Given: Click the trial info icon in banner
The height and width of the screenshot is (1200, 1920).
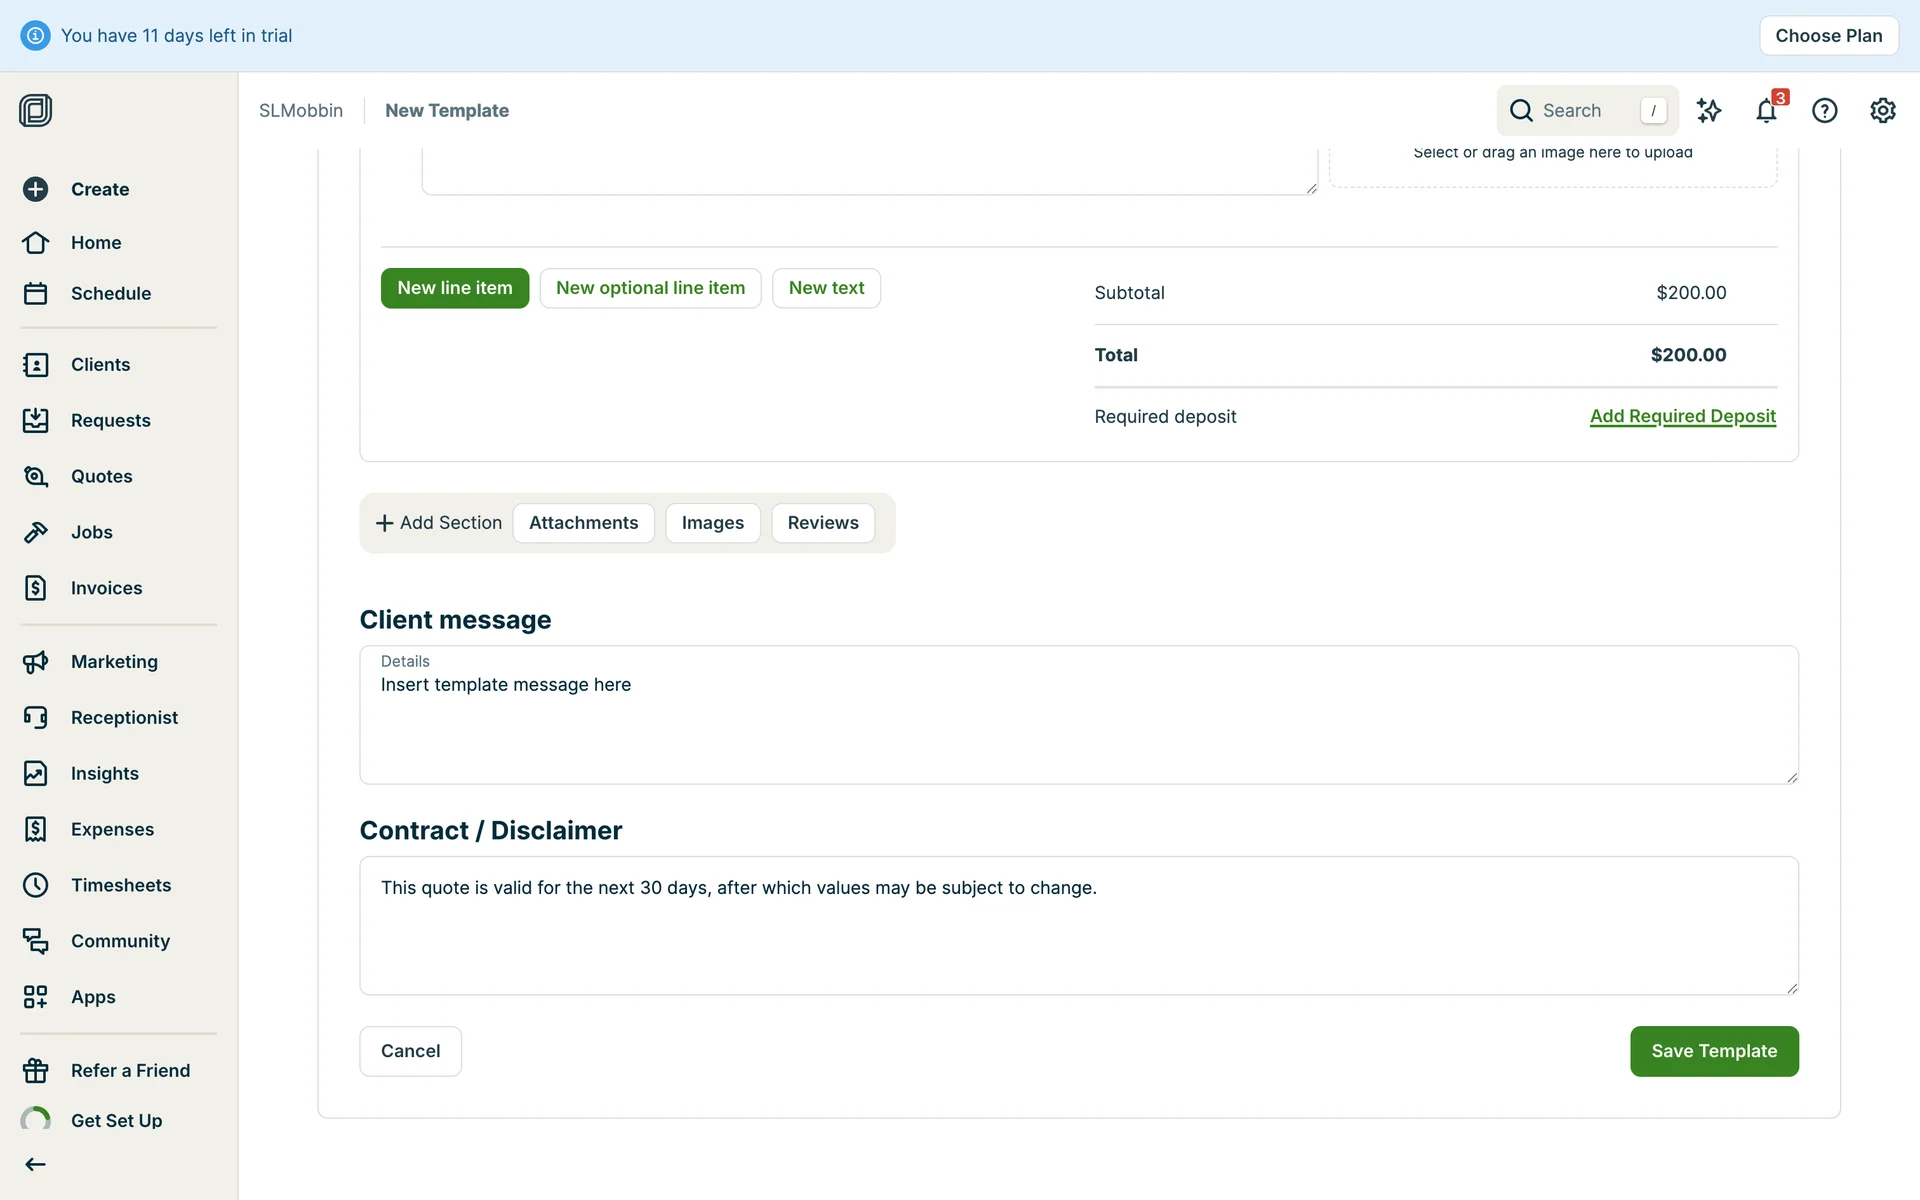Looking at the screenshot, I should [x=35, y=36].
